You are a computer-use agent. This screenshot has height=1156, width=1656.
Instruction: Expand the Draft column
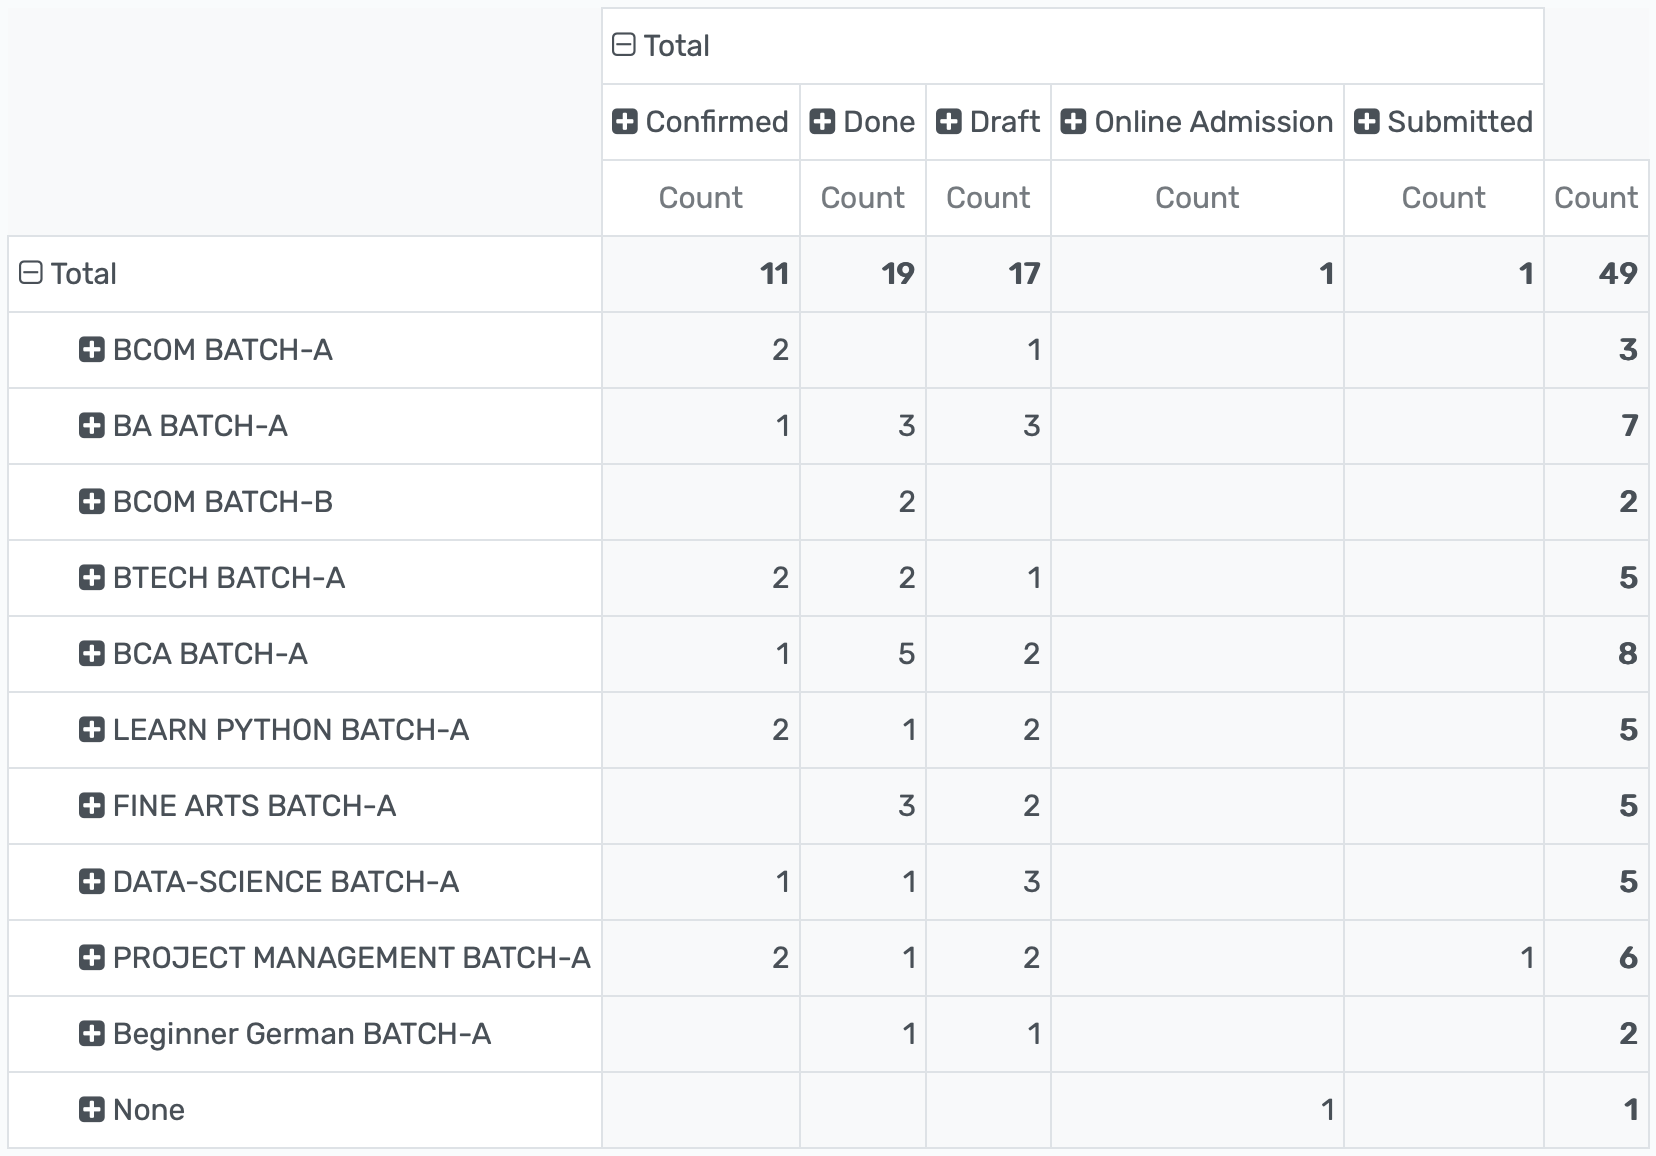point(949,121)
